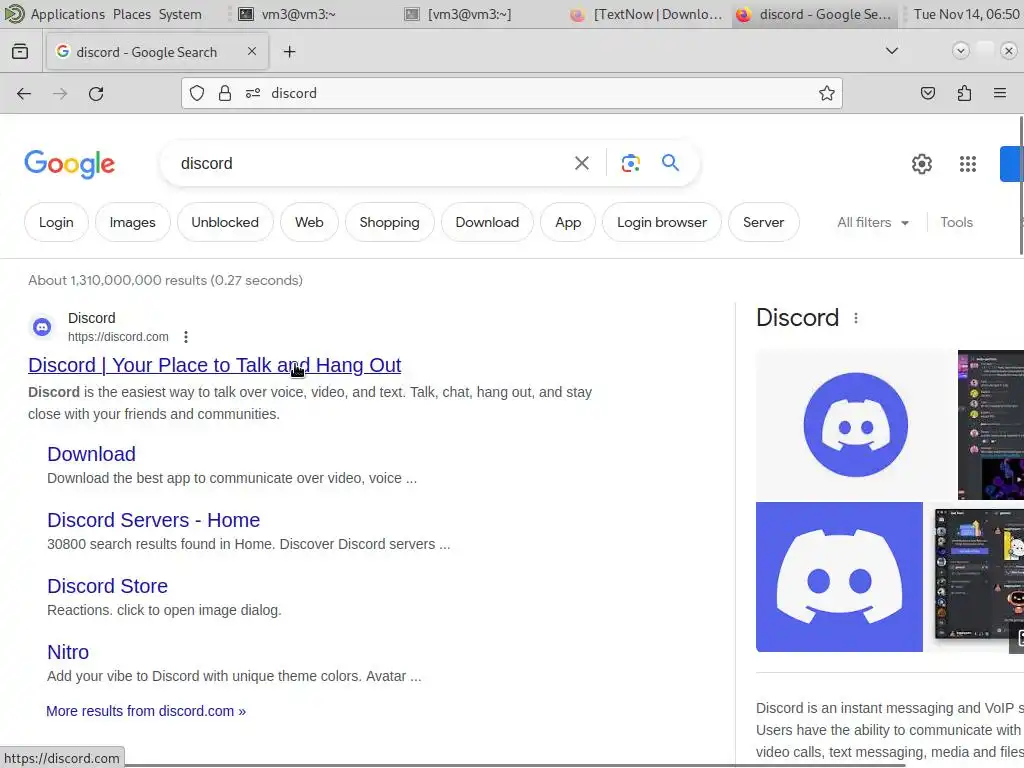
Task: Open the Save to Pocket icon
Action: pos(927,93)
